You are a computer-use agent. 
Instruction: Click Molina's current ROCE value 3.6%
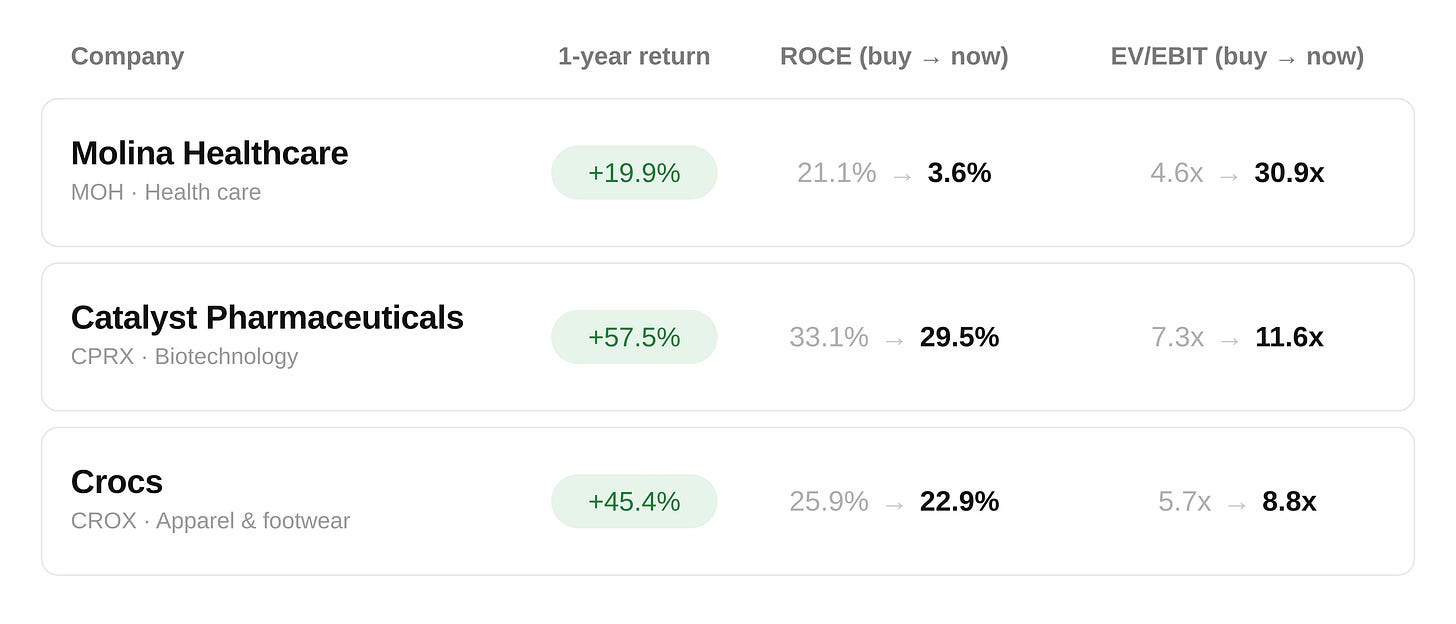point(959,173)
